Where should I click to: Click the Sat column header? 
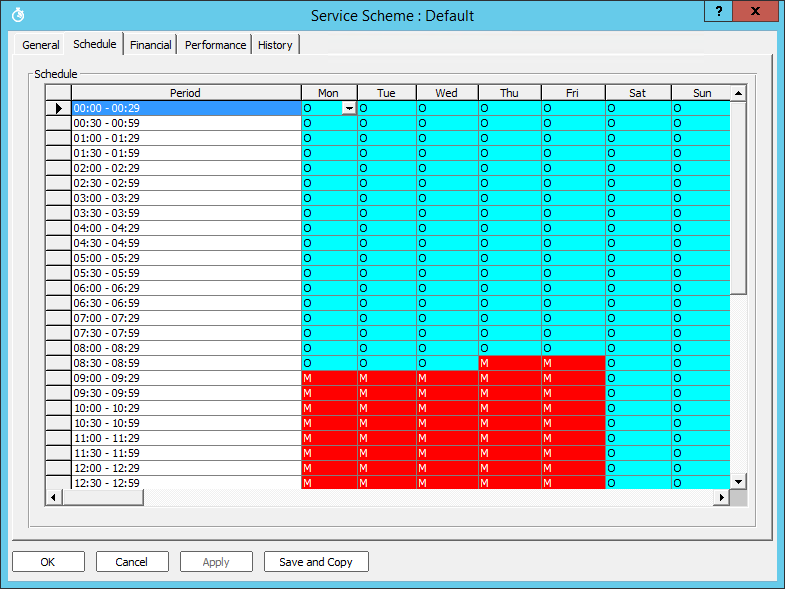(x=638, y=93)
